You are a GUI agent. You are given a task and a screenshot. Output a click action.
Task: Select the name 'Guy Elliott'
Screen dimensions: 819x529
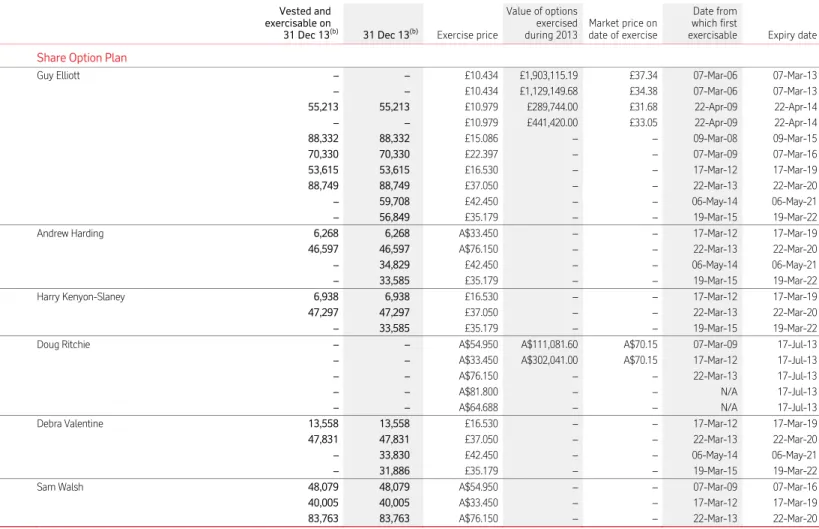click(58, 75)
